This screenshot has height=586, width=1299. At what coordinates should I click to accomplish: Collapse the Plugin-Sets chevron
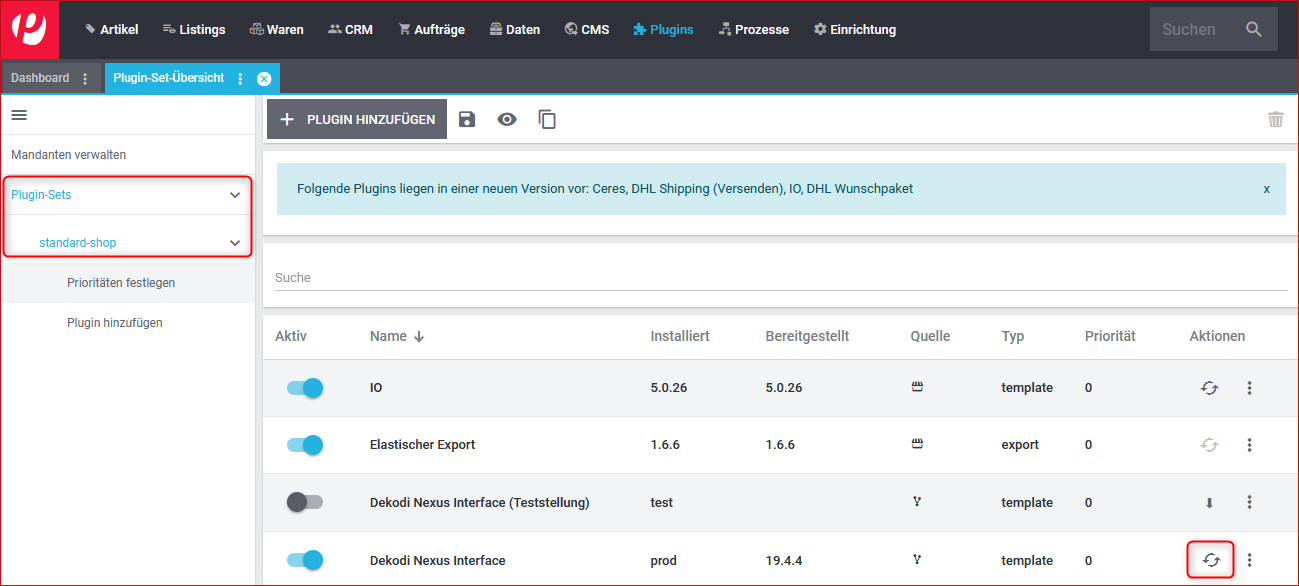coord(235,195)
